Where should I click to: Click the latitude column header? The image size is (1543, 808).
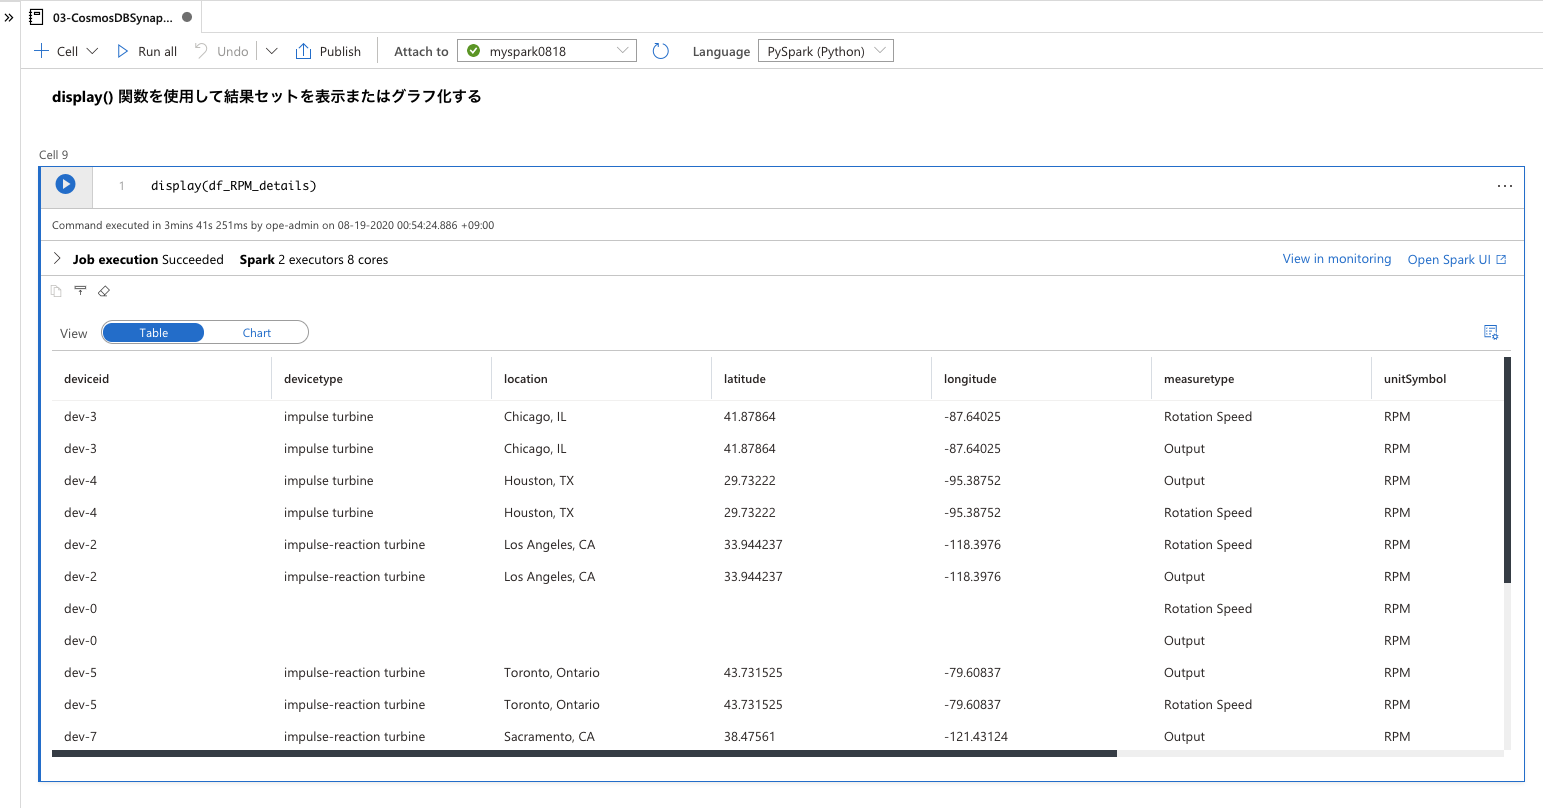coord(745,379)
